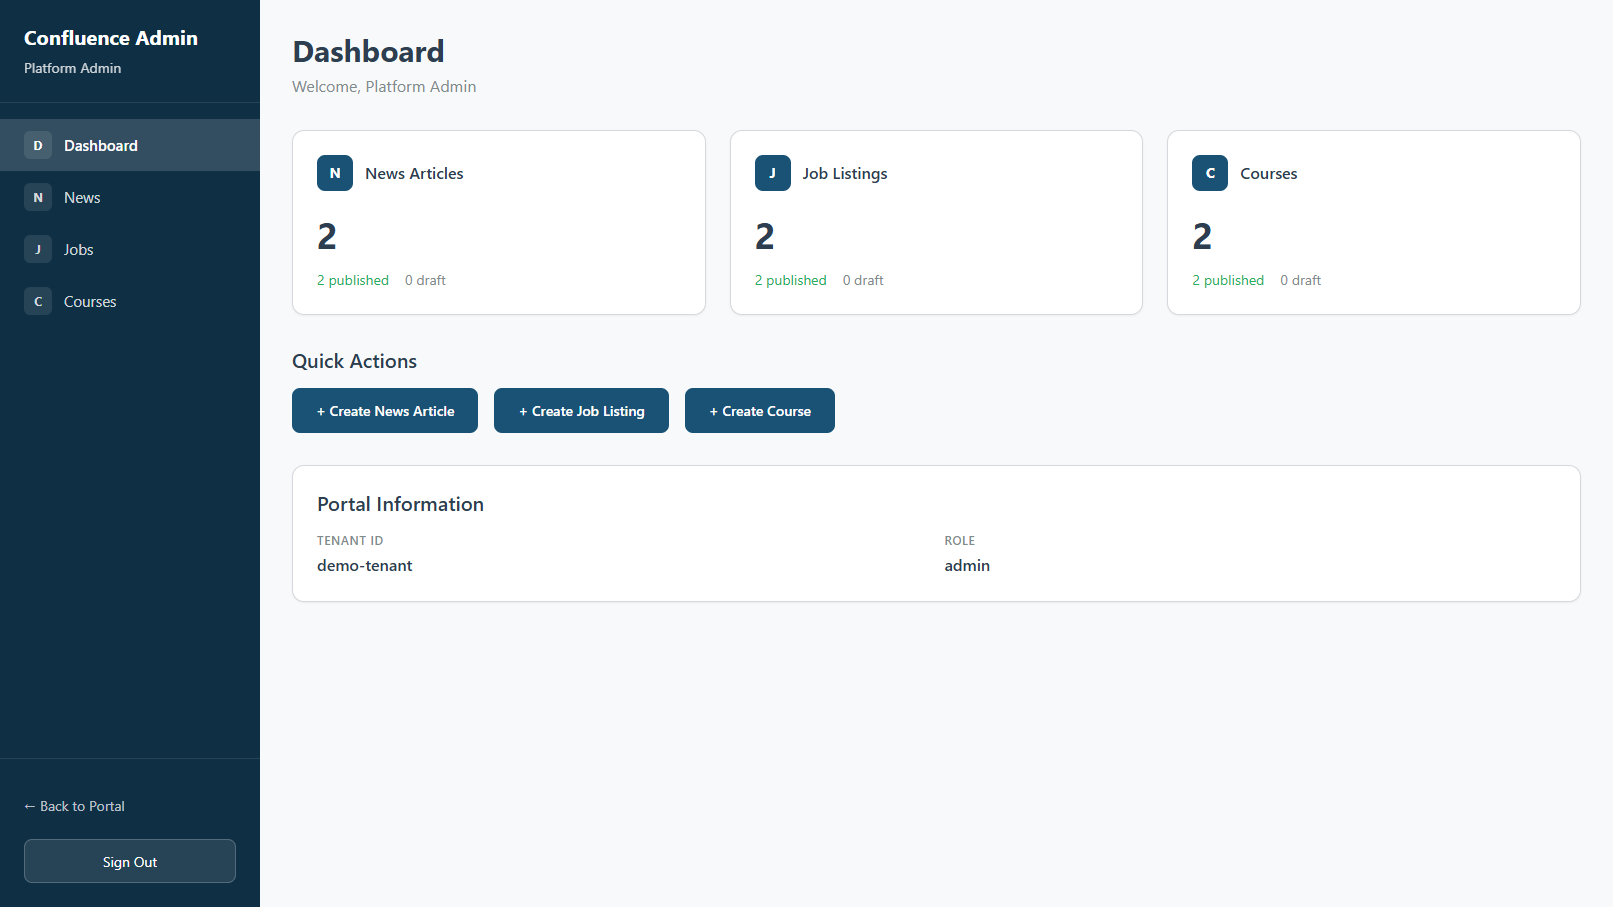Click the Courses card icon
1613x907 pixels.
coord(1209,173)
